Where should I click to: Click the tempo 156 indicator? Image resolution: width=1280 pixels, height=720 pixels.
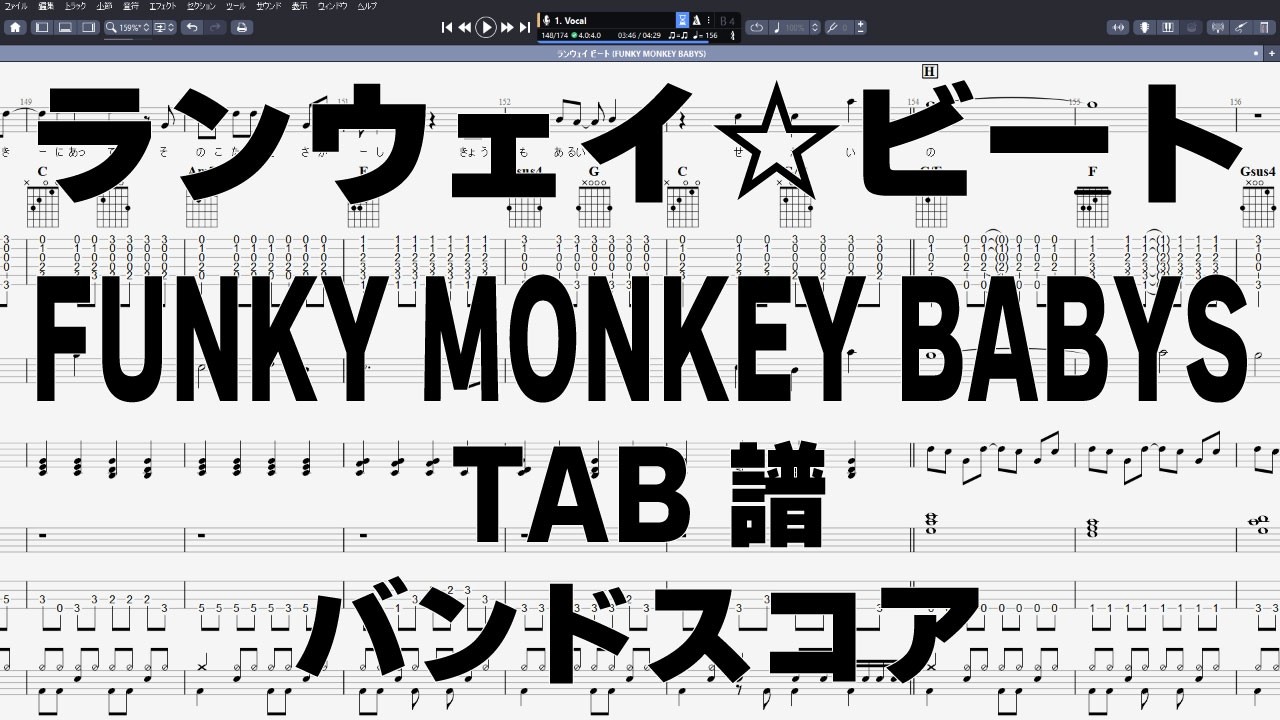(707, 35)
